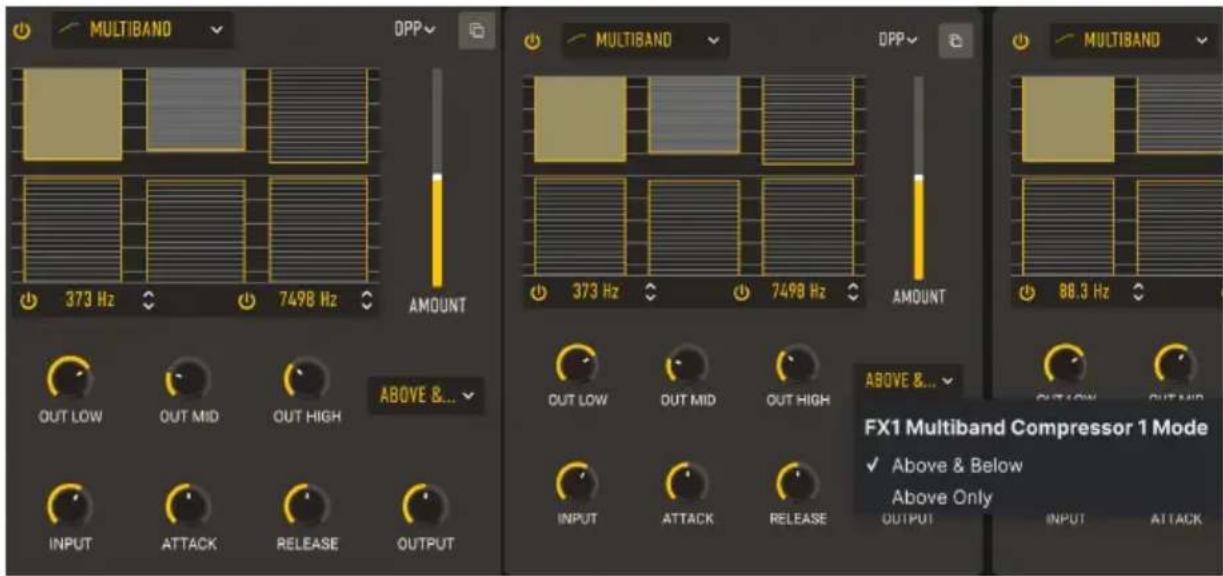Click the 7498 Hz stepper arrows, first panel

(x=366, y=301)
